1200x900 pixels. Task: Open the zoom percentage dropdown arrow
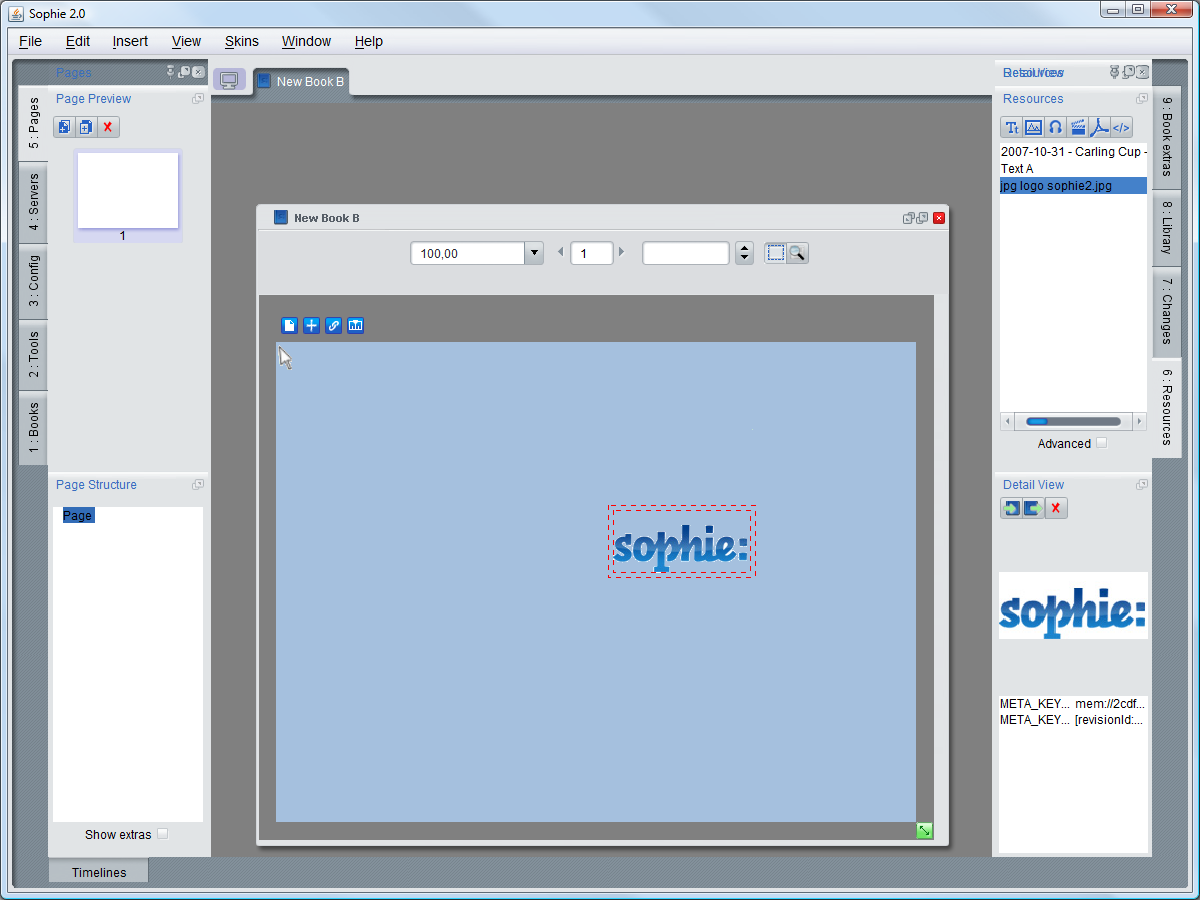click(x=534, y=254)
